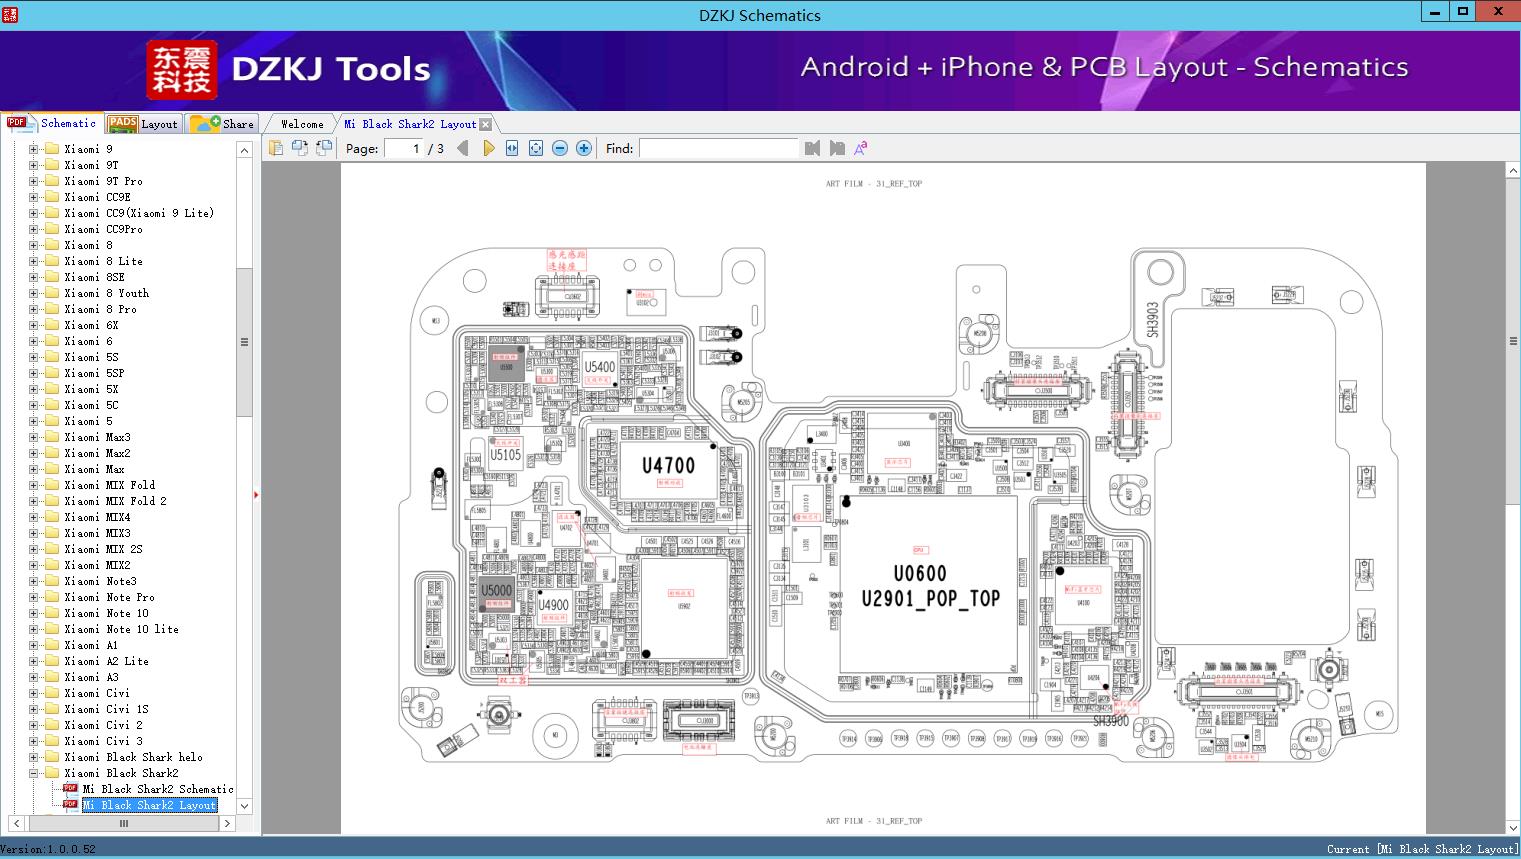Click the folder icon beside Xiaomi 5SP
Screen dimensions: 1521x859
click(x=51, y=373)
